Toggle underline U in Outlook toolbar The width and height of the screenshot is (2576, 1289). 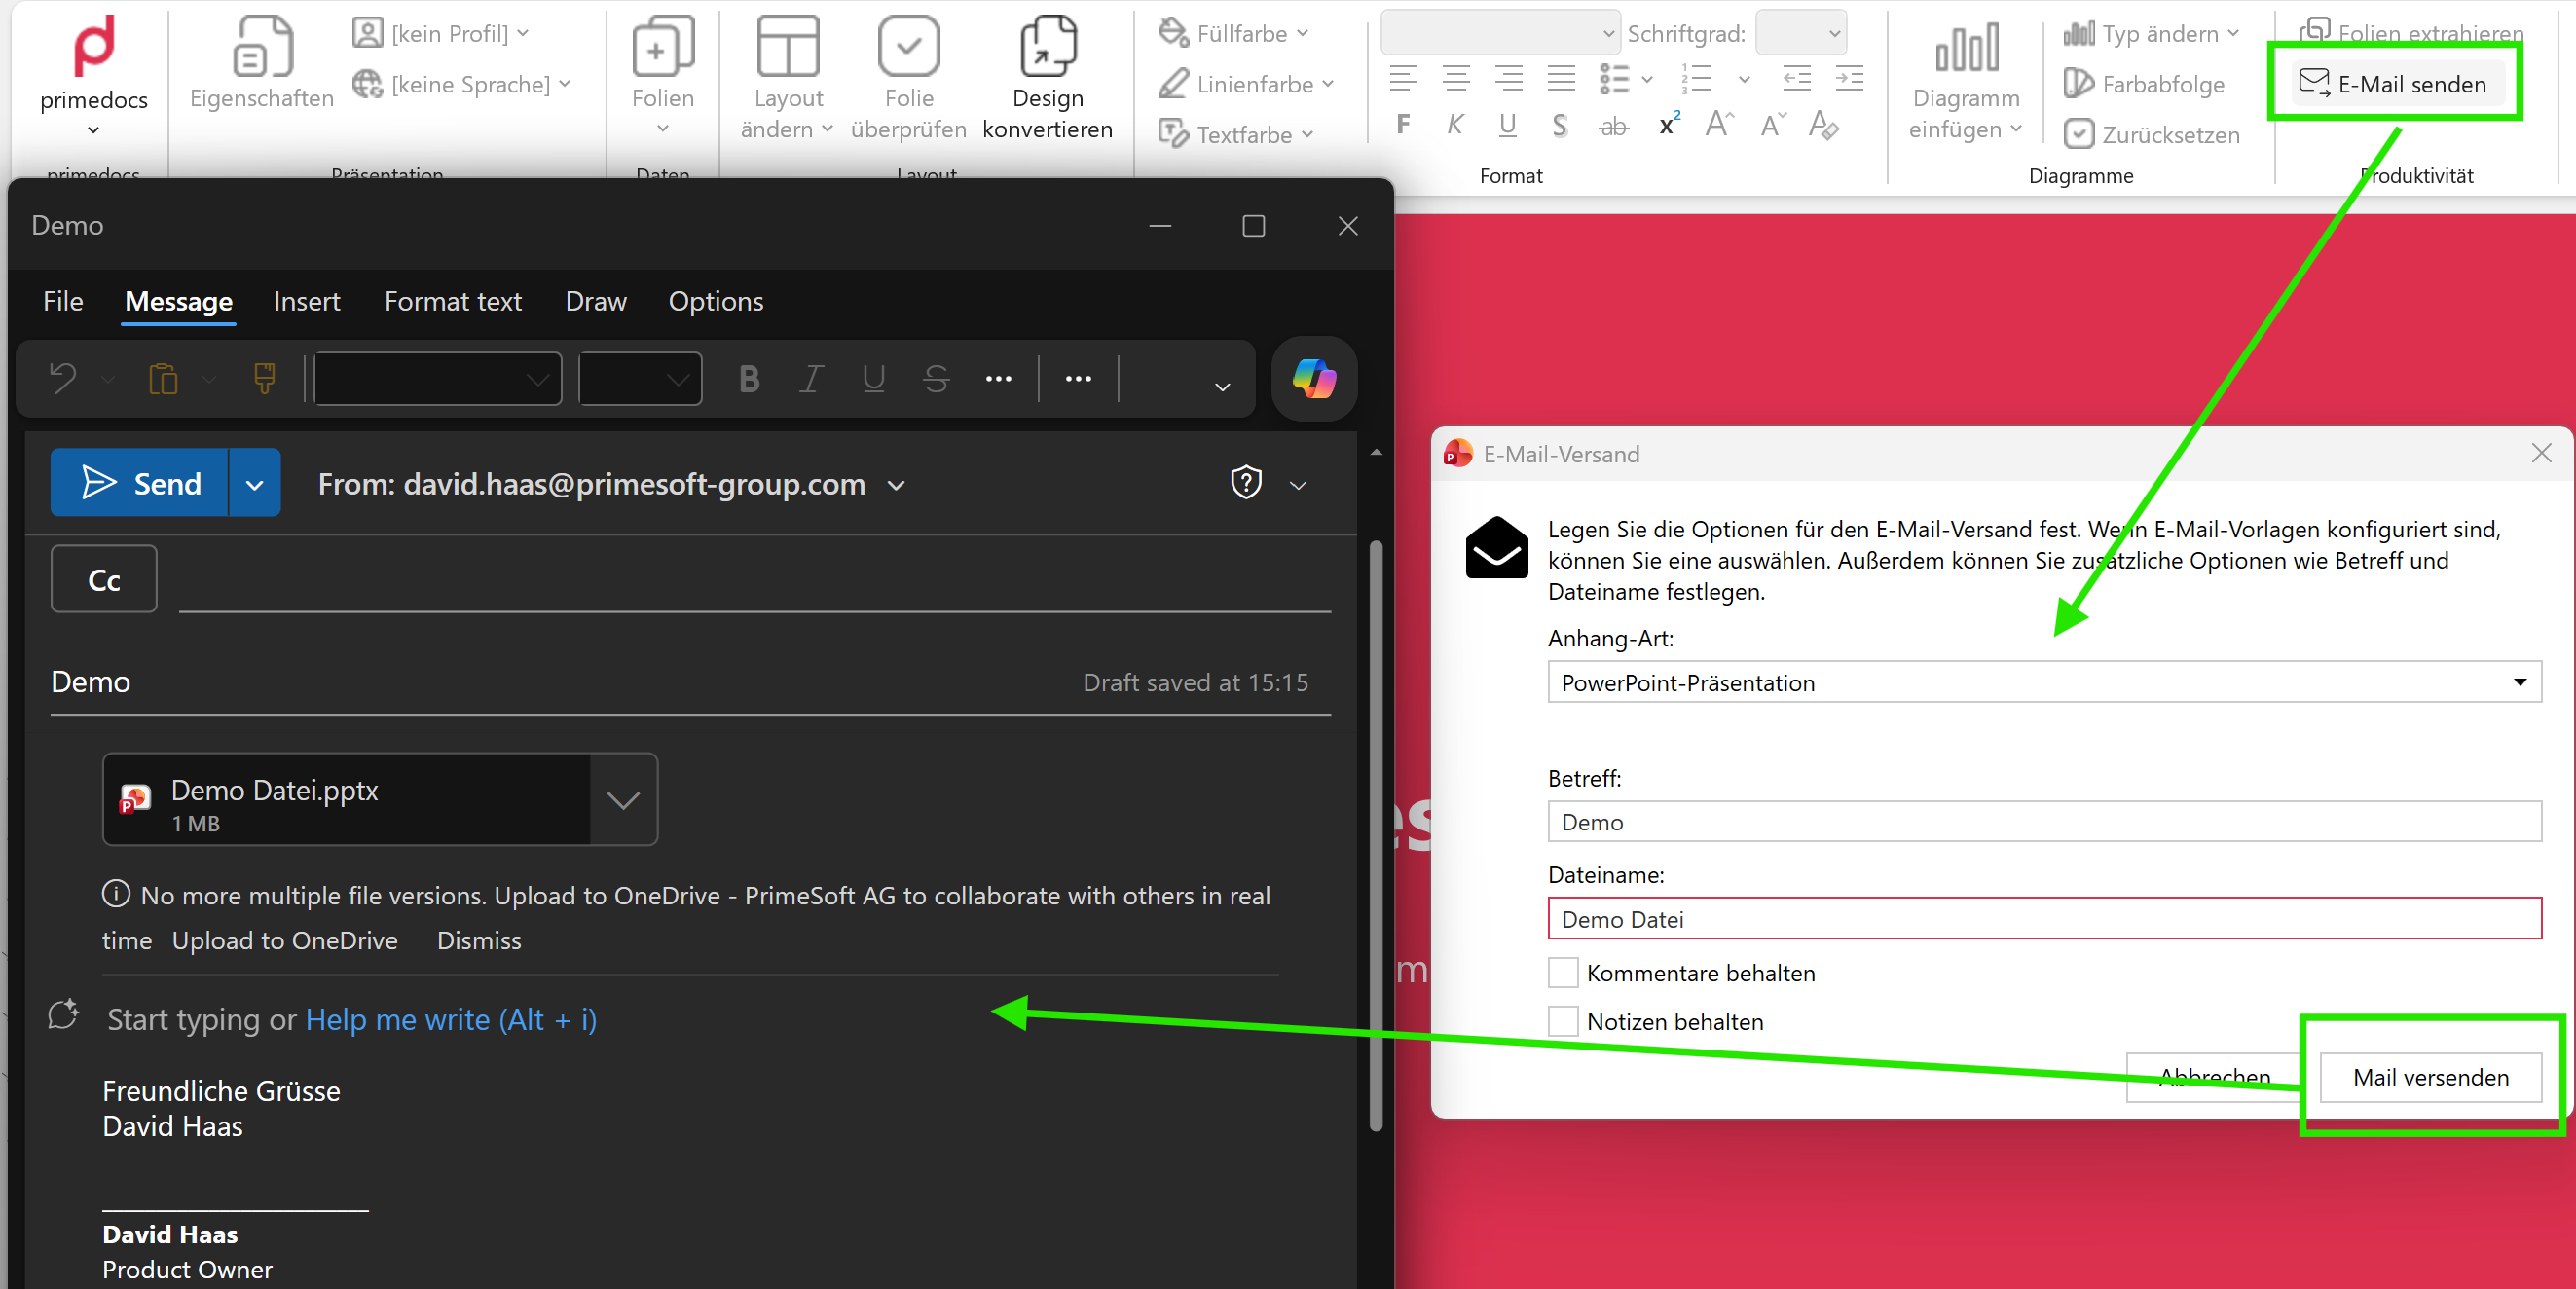[x=874, y=379]
